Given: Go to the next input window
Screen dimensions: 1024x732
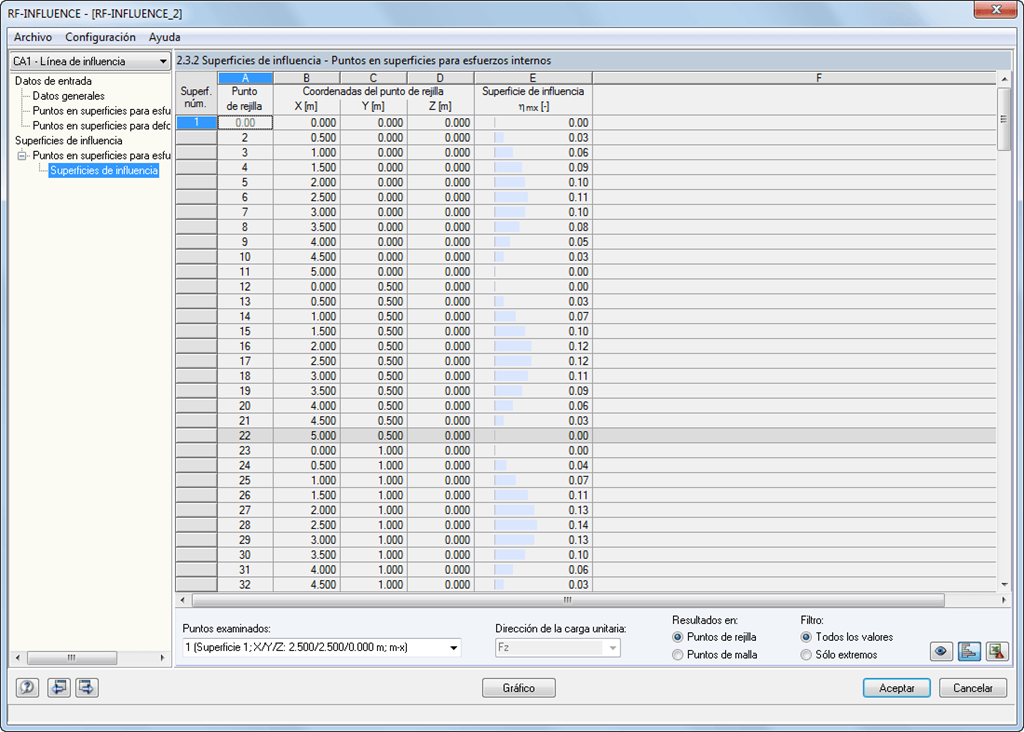Looking at the screenshot, I should click(87, 687).
